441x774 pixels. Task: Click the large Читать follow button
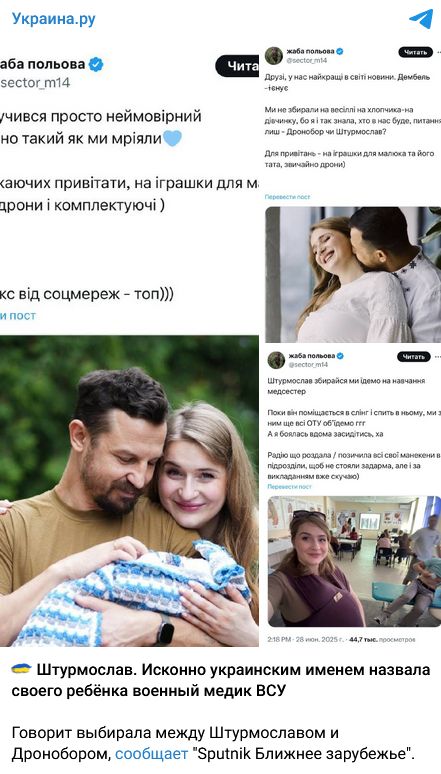(238, 66)
